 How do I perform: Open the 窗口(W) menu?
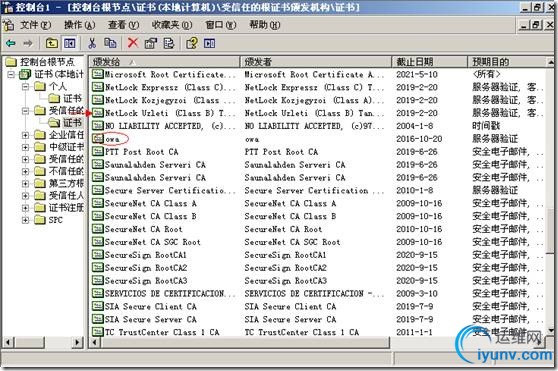pos(221,25)
